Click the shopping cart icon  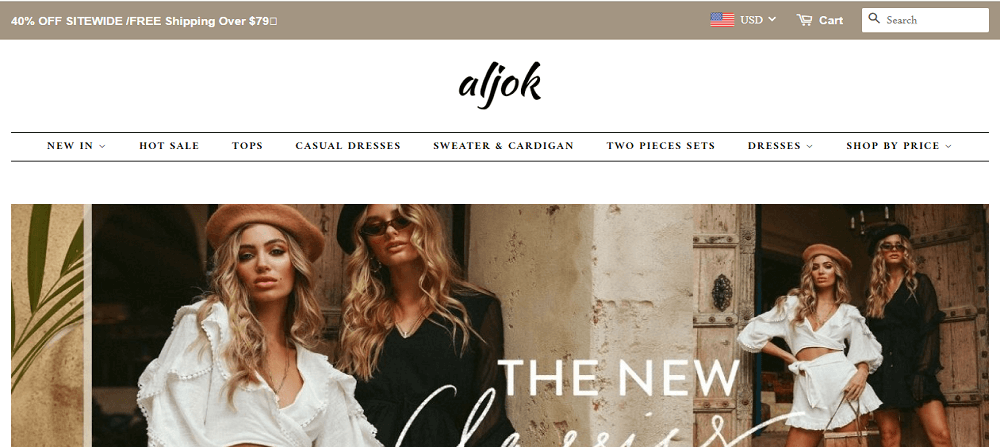804,20
